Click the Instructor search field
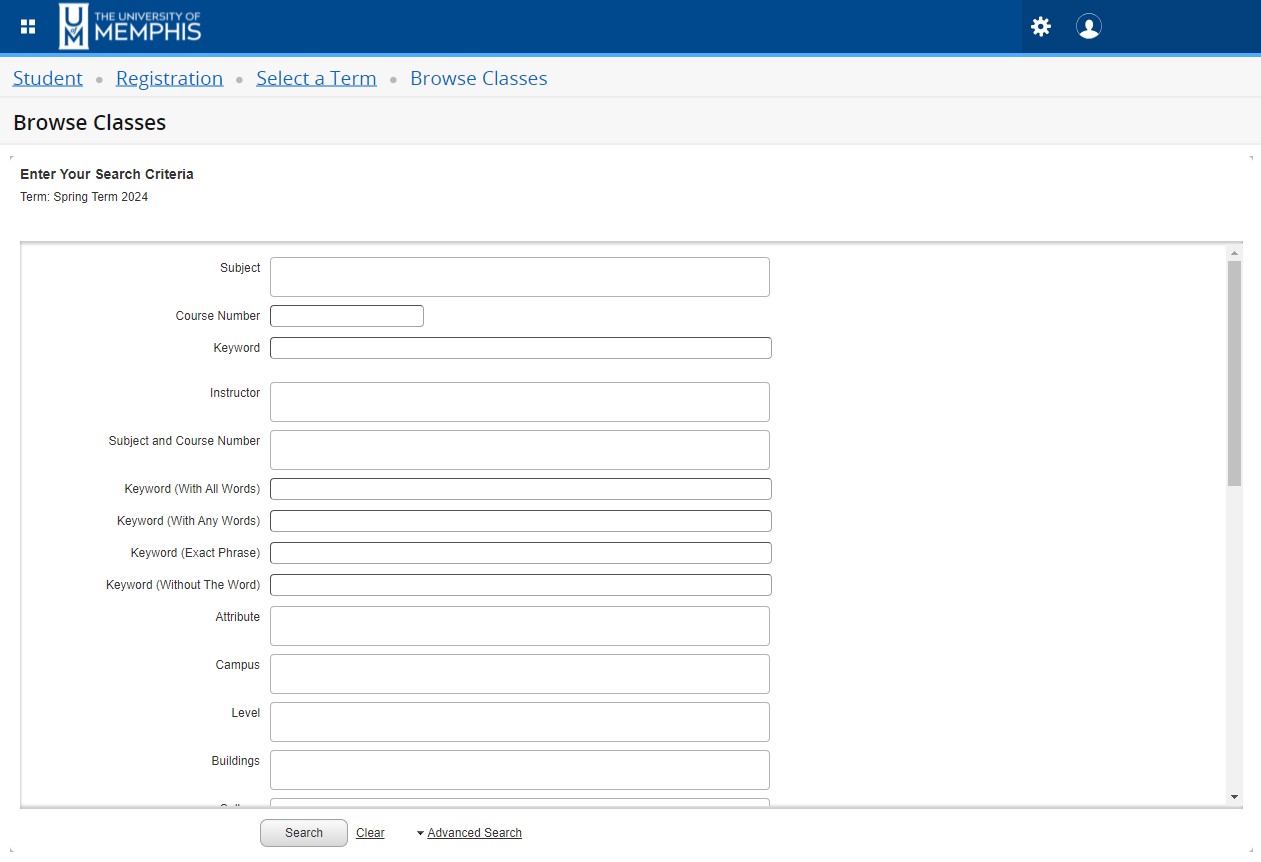Image resolution: width=1261 pixels, height=862 pixels. pyautogui.click(x=519, y=401)
